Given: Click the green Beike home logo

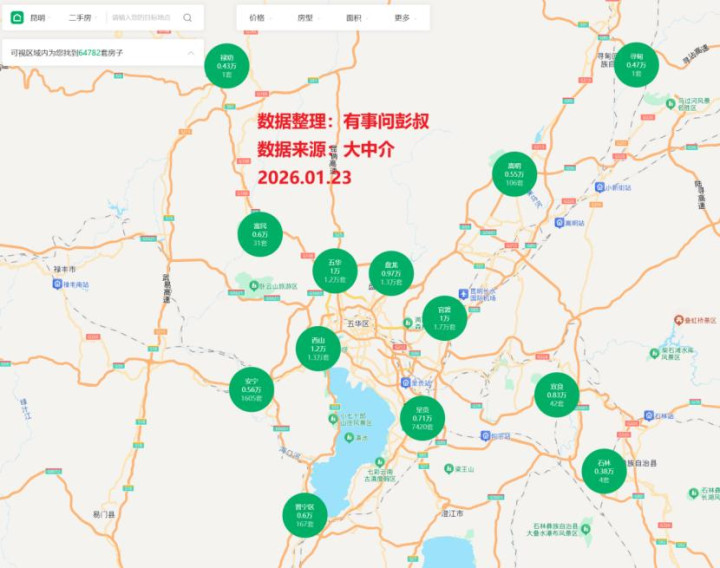Looking at the screenshot, I should pos(17,17).
